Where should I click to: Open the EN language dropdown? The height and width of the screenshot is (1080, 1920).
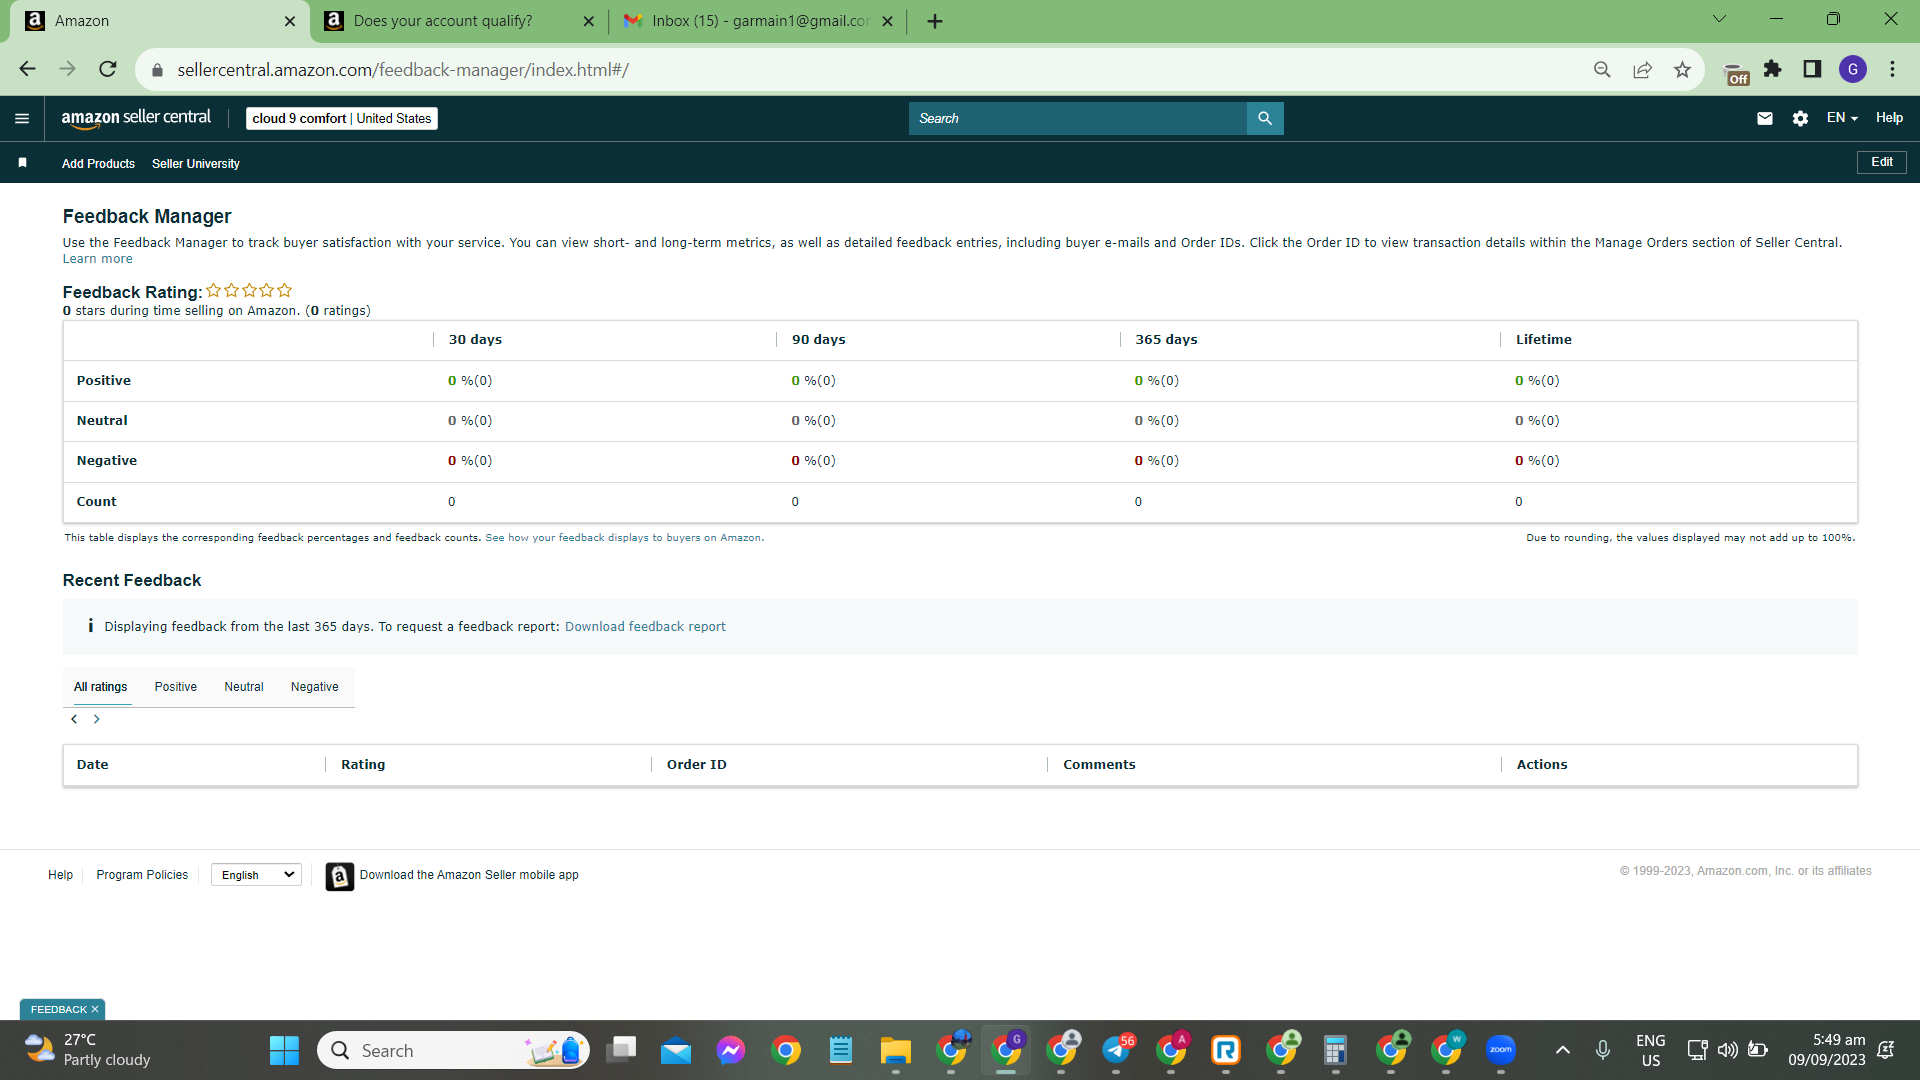coord(1842,118)
